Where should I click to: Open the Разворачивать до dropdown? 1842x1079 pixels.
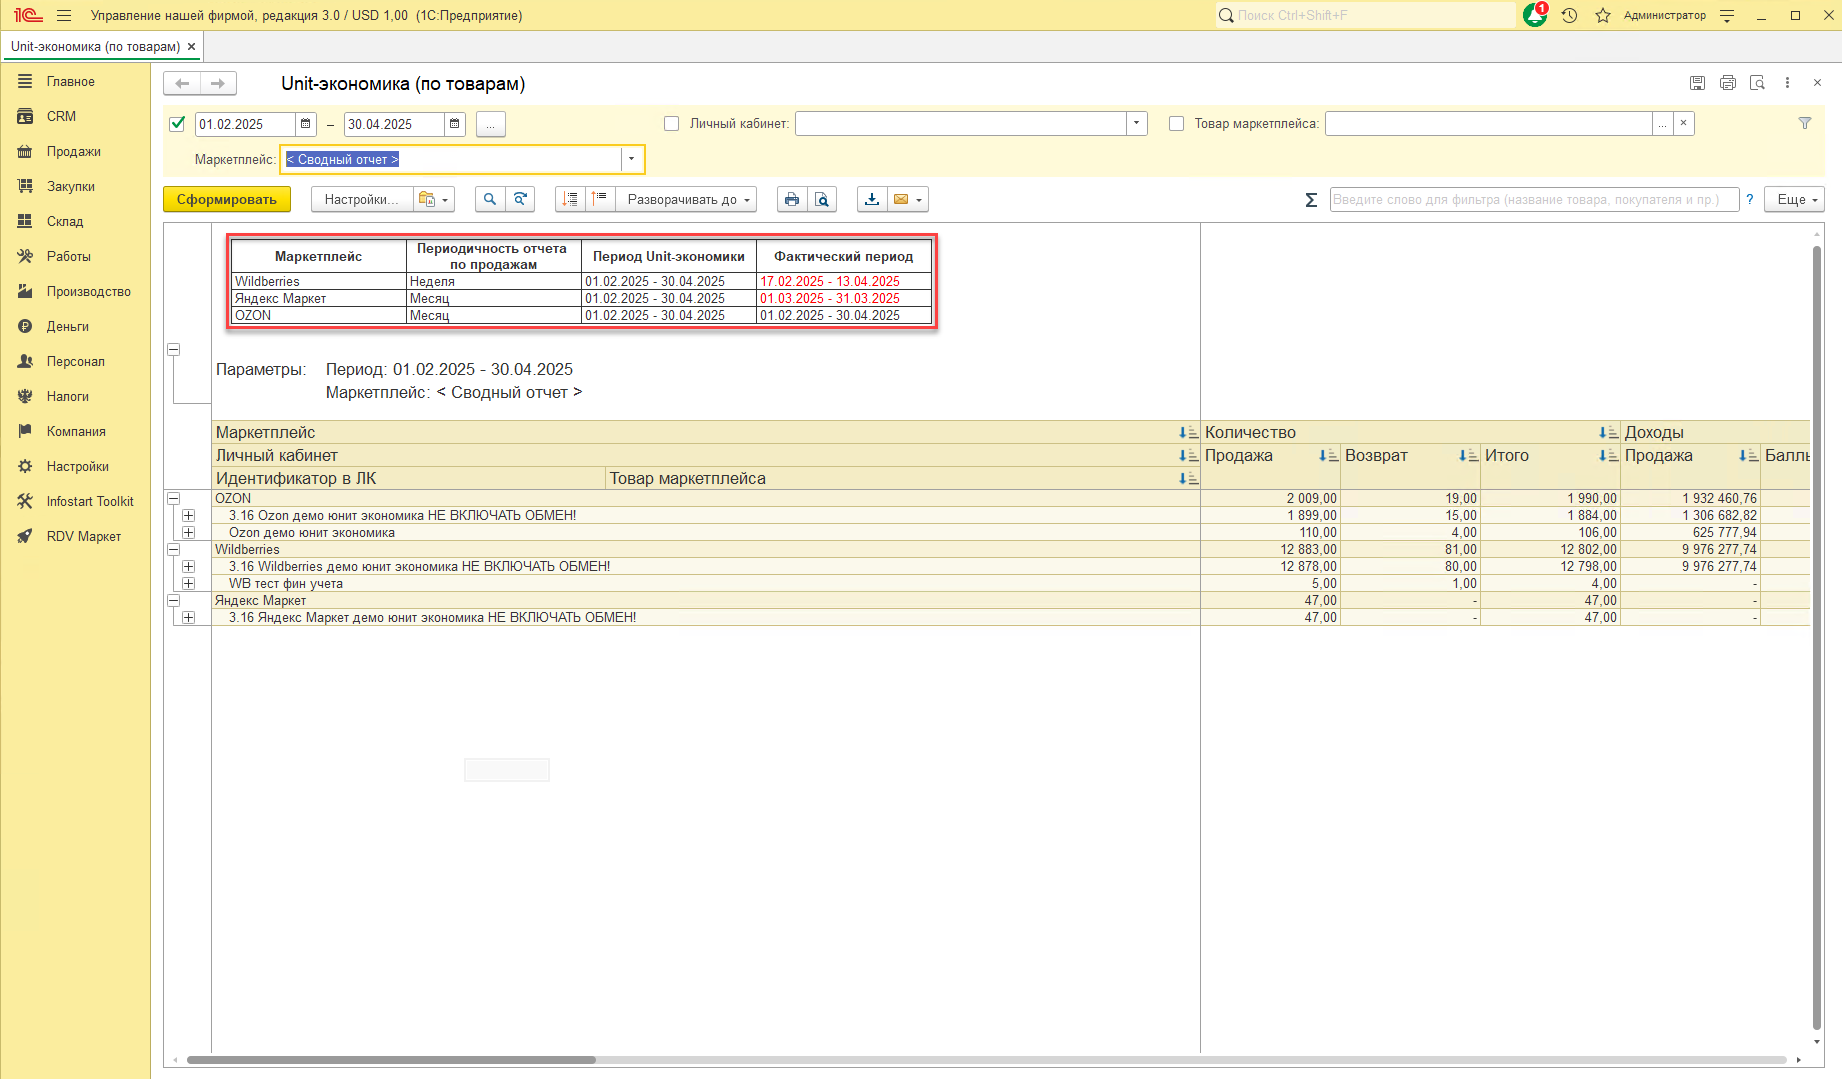coord(686,199)
